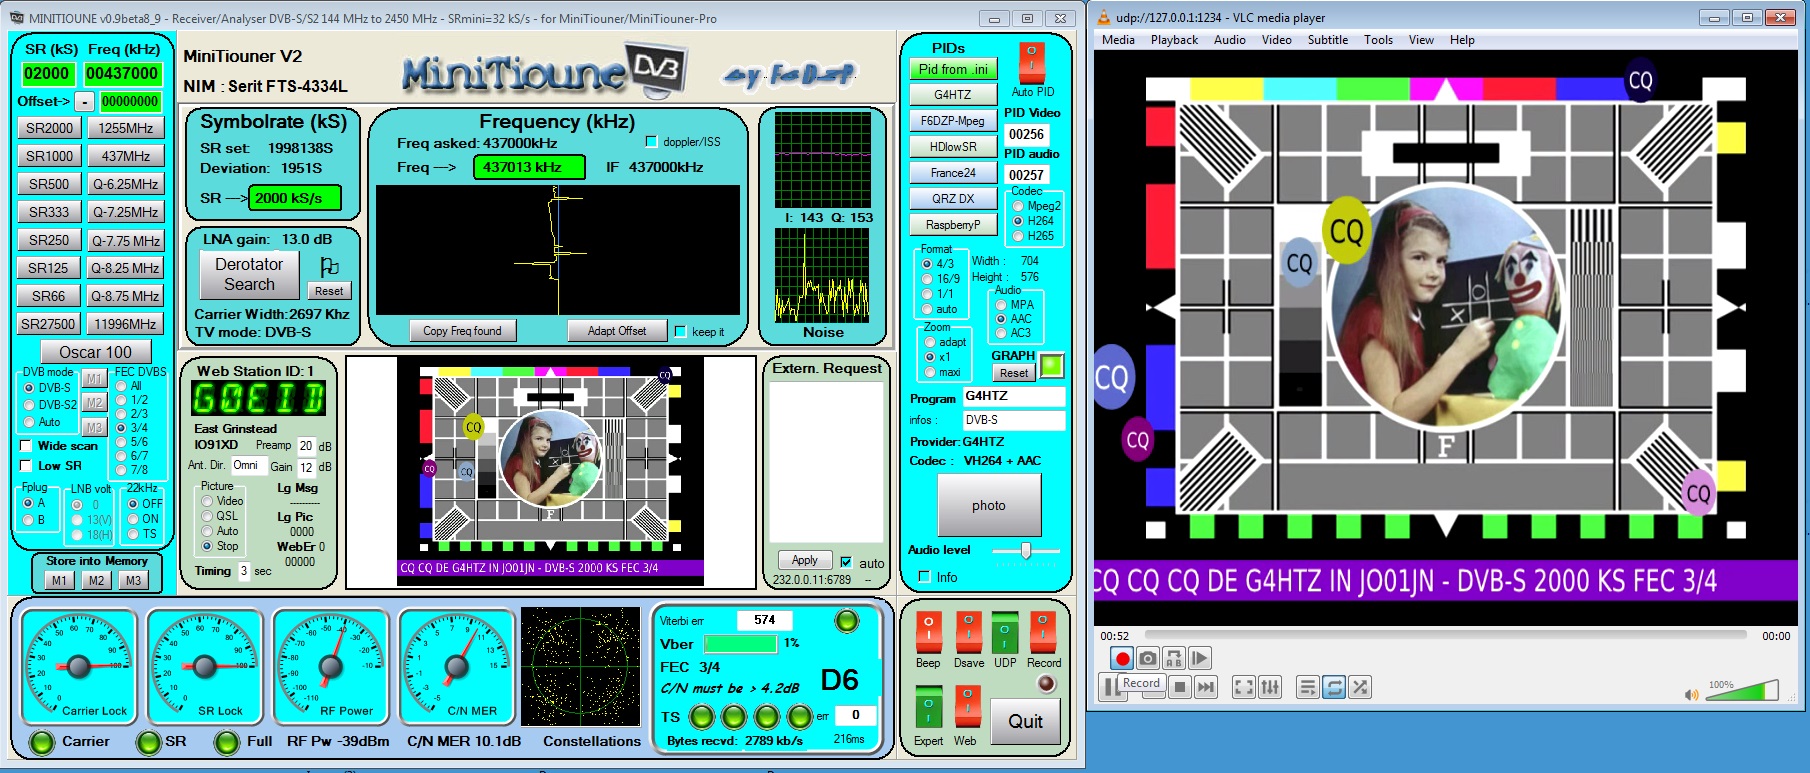The image size is (1810, 773).
Task: Click the photo button
Action: click(989, 505)
